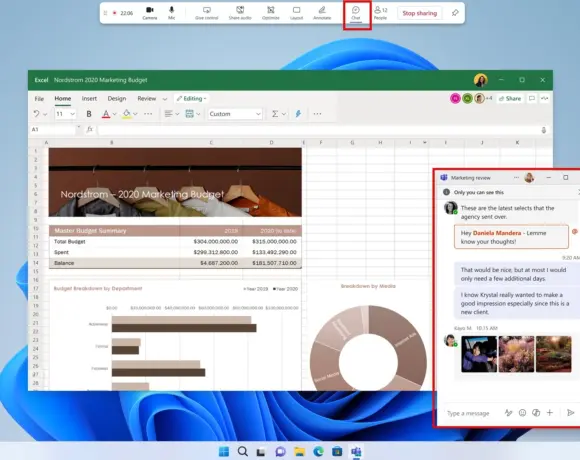The height and width of the screenshot is (460, 580).
Task: Click the Optimize icon
Action: (271, 13)
